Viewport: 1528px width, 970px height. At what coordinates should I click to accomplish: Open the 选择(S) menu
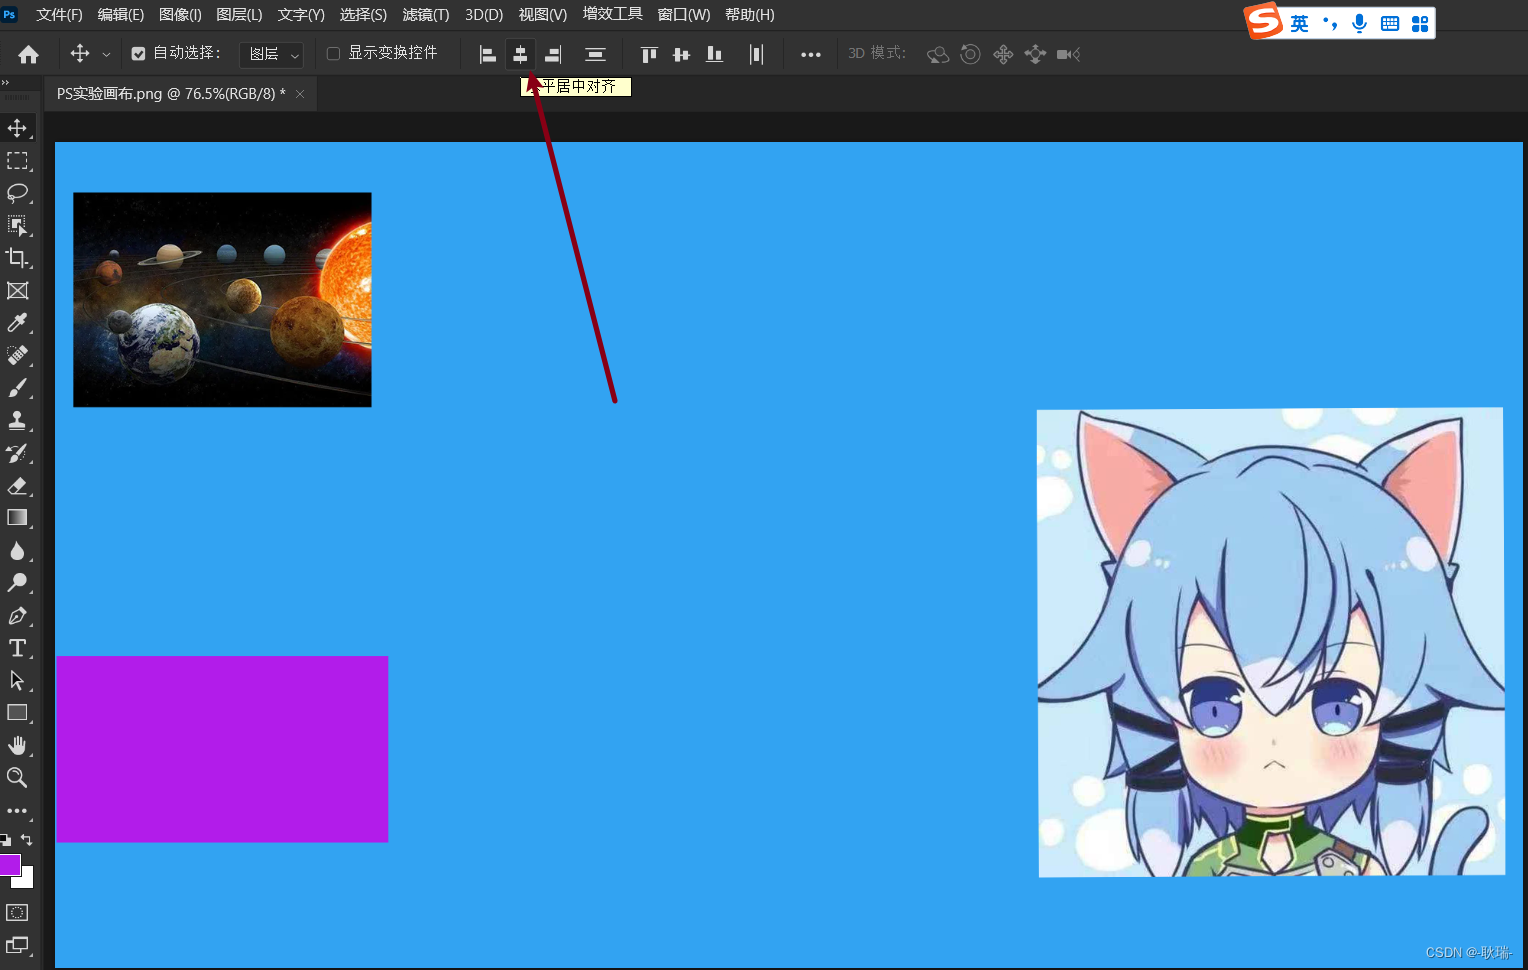point(363,15)
